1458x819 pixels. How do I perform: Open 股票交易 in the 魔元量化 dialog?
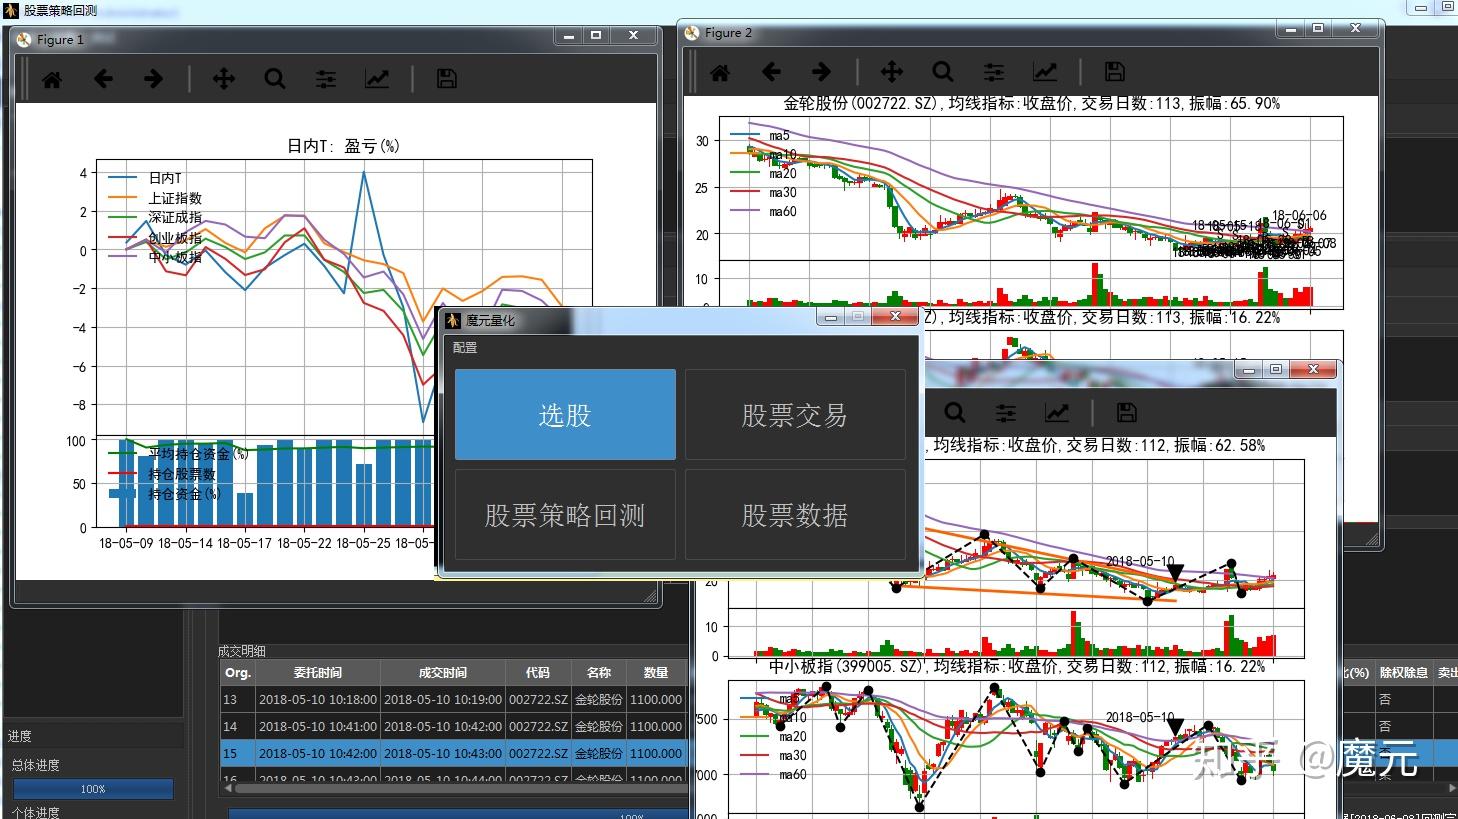tap(795, 414)
